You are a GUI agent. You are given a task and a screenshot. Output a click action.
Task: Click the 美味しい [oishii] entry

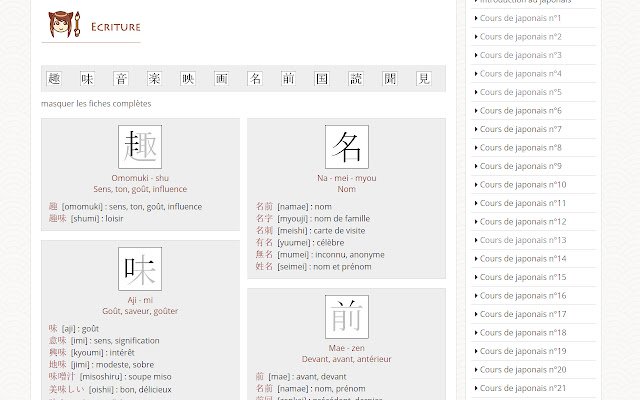(110, 390)
